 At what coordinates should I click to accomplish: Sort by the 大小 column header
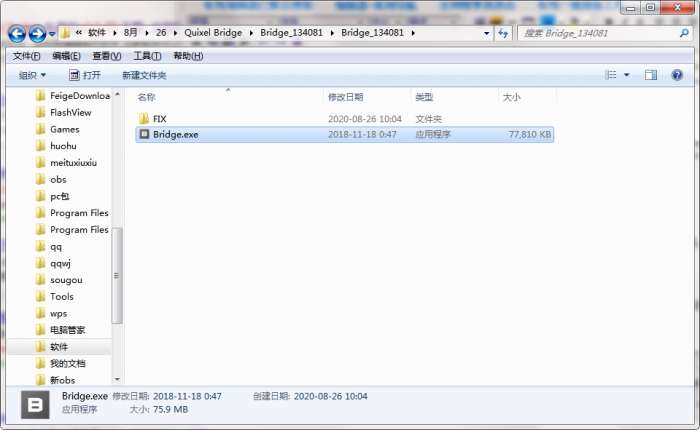point(512,97)
